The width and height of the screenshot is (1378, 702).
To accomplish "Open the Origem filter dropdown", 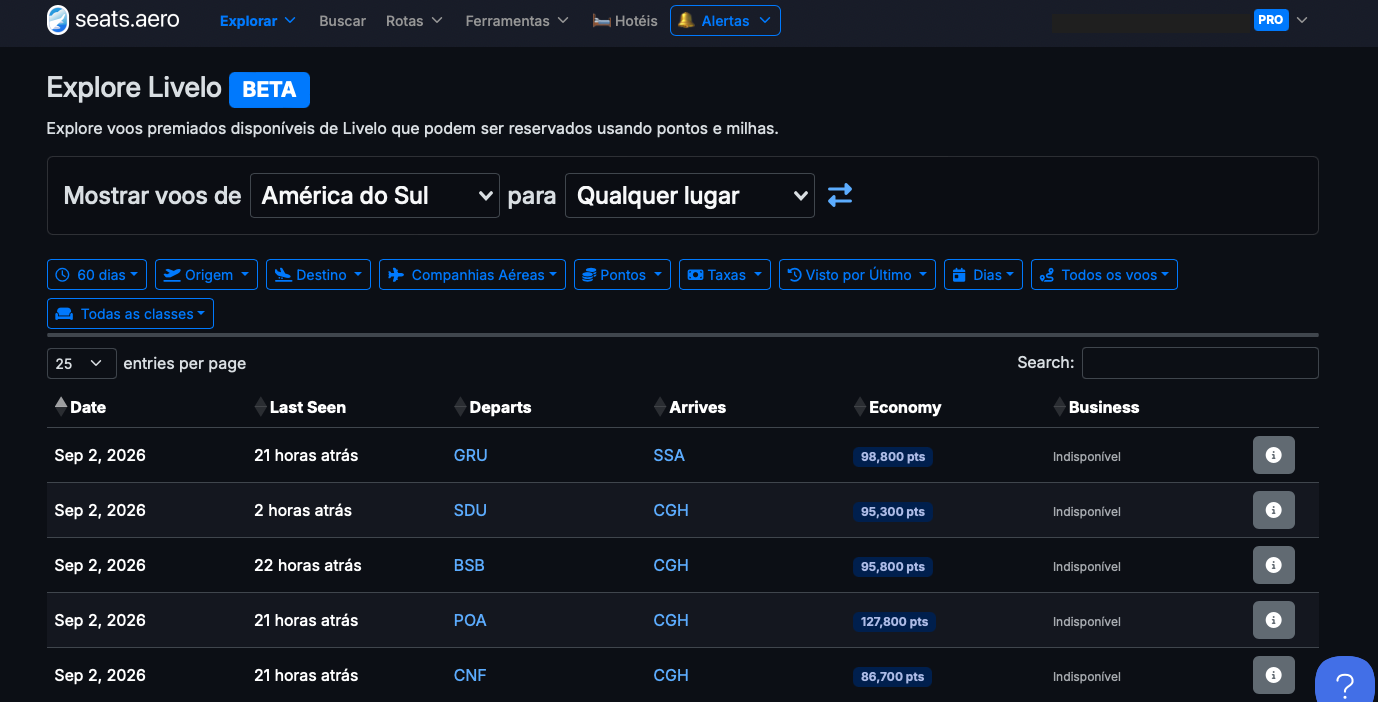I will pos(206,274).
